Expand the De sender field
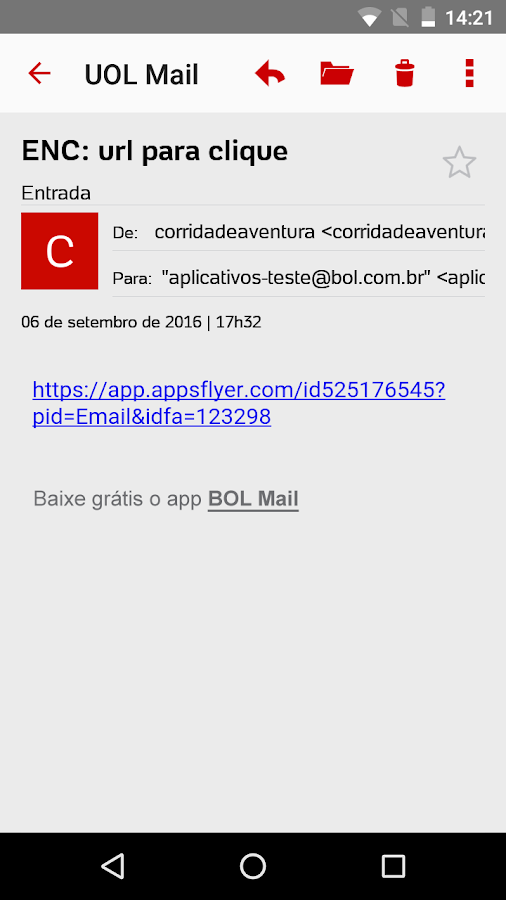The image size is (506, 900). pos(298,232)
